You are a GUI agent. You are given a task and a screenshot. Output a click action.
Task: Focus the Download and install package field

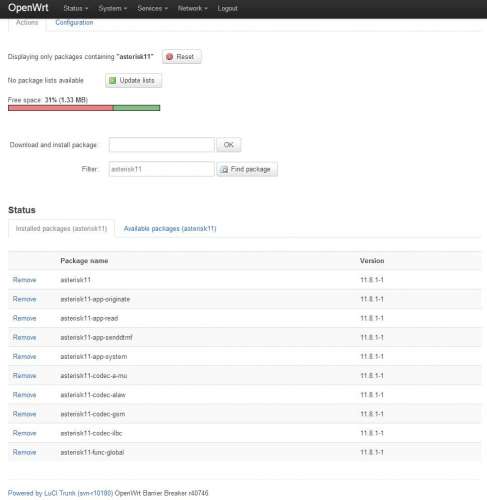point(161,145)
